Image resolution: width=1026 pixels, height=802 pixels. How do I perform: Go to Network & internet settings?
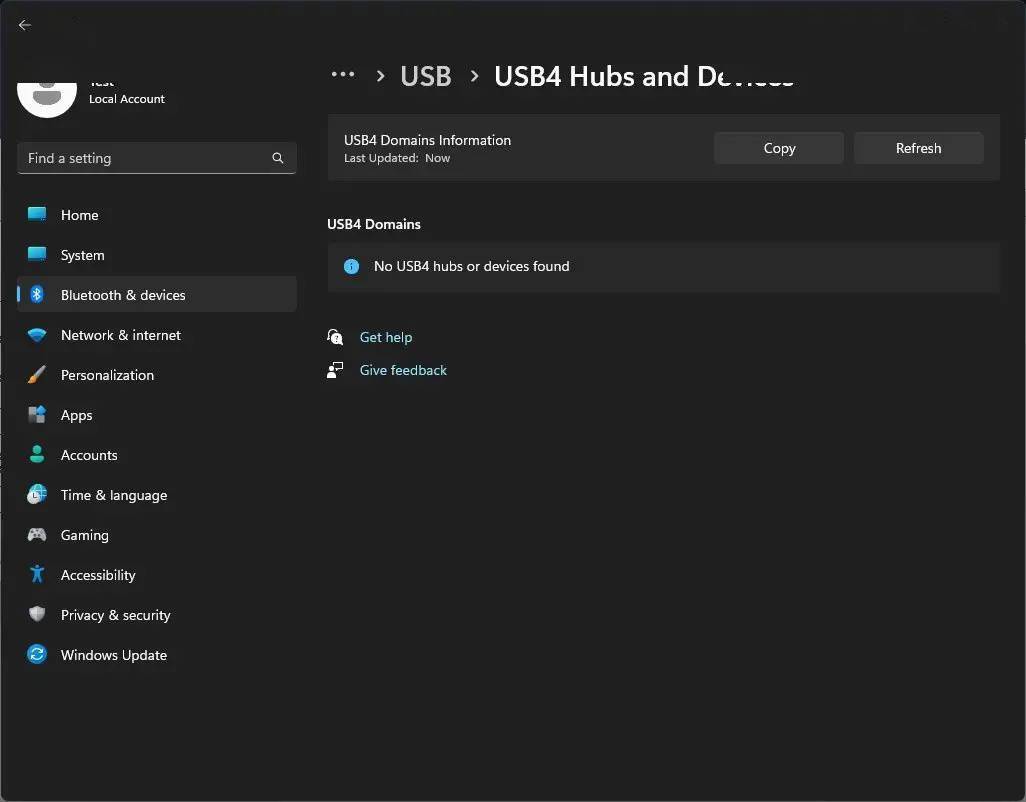tap(157, 335)
